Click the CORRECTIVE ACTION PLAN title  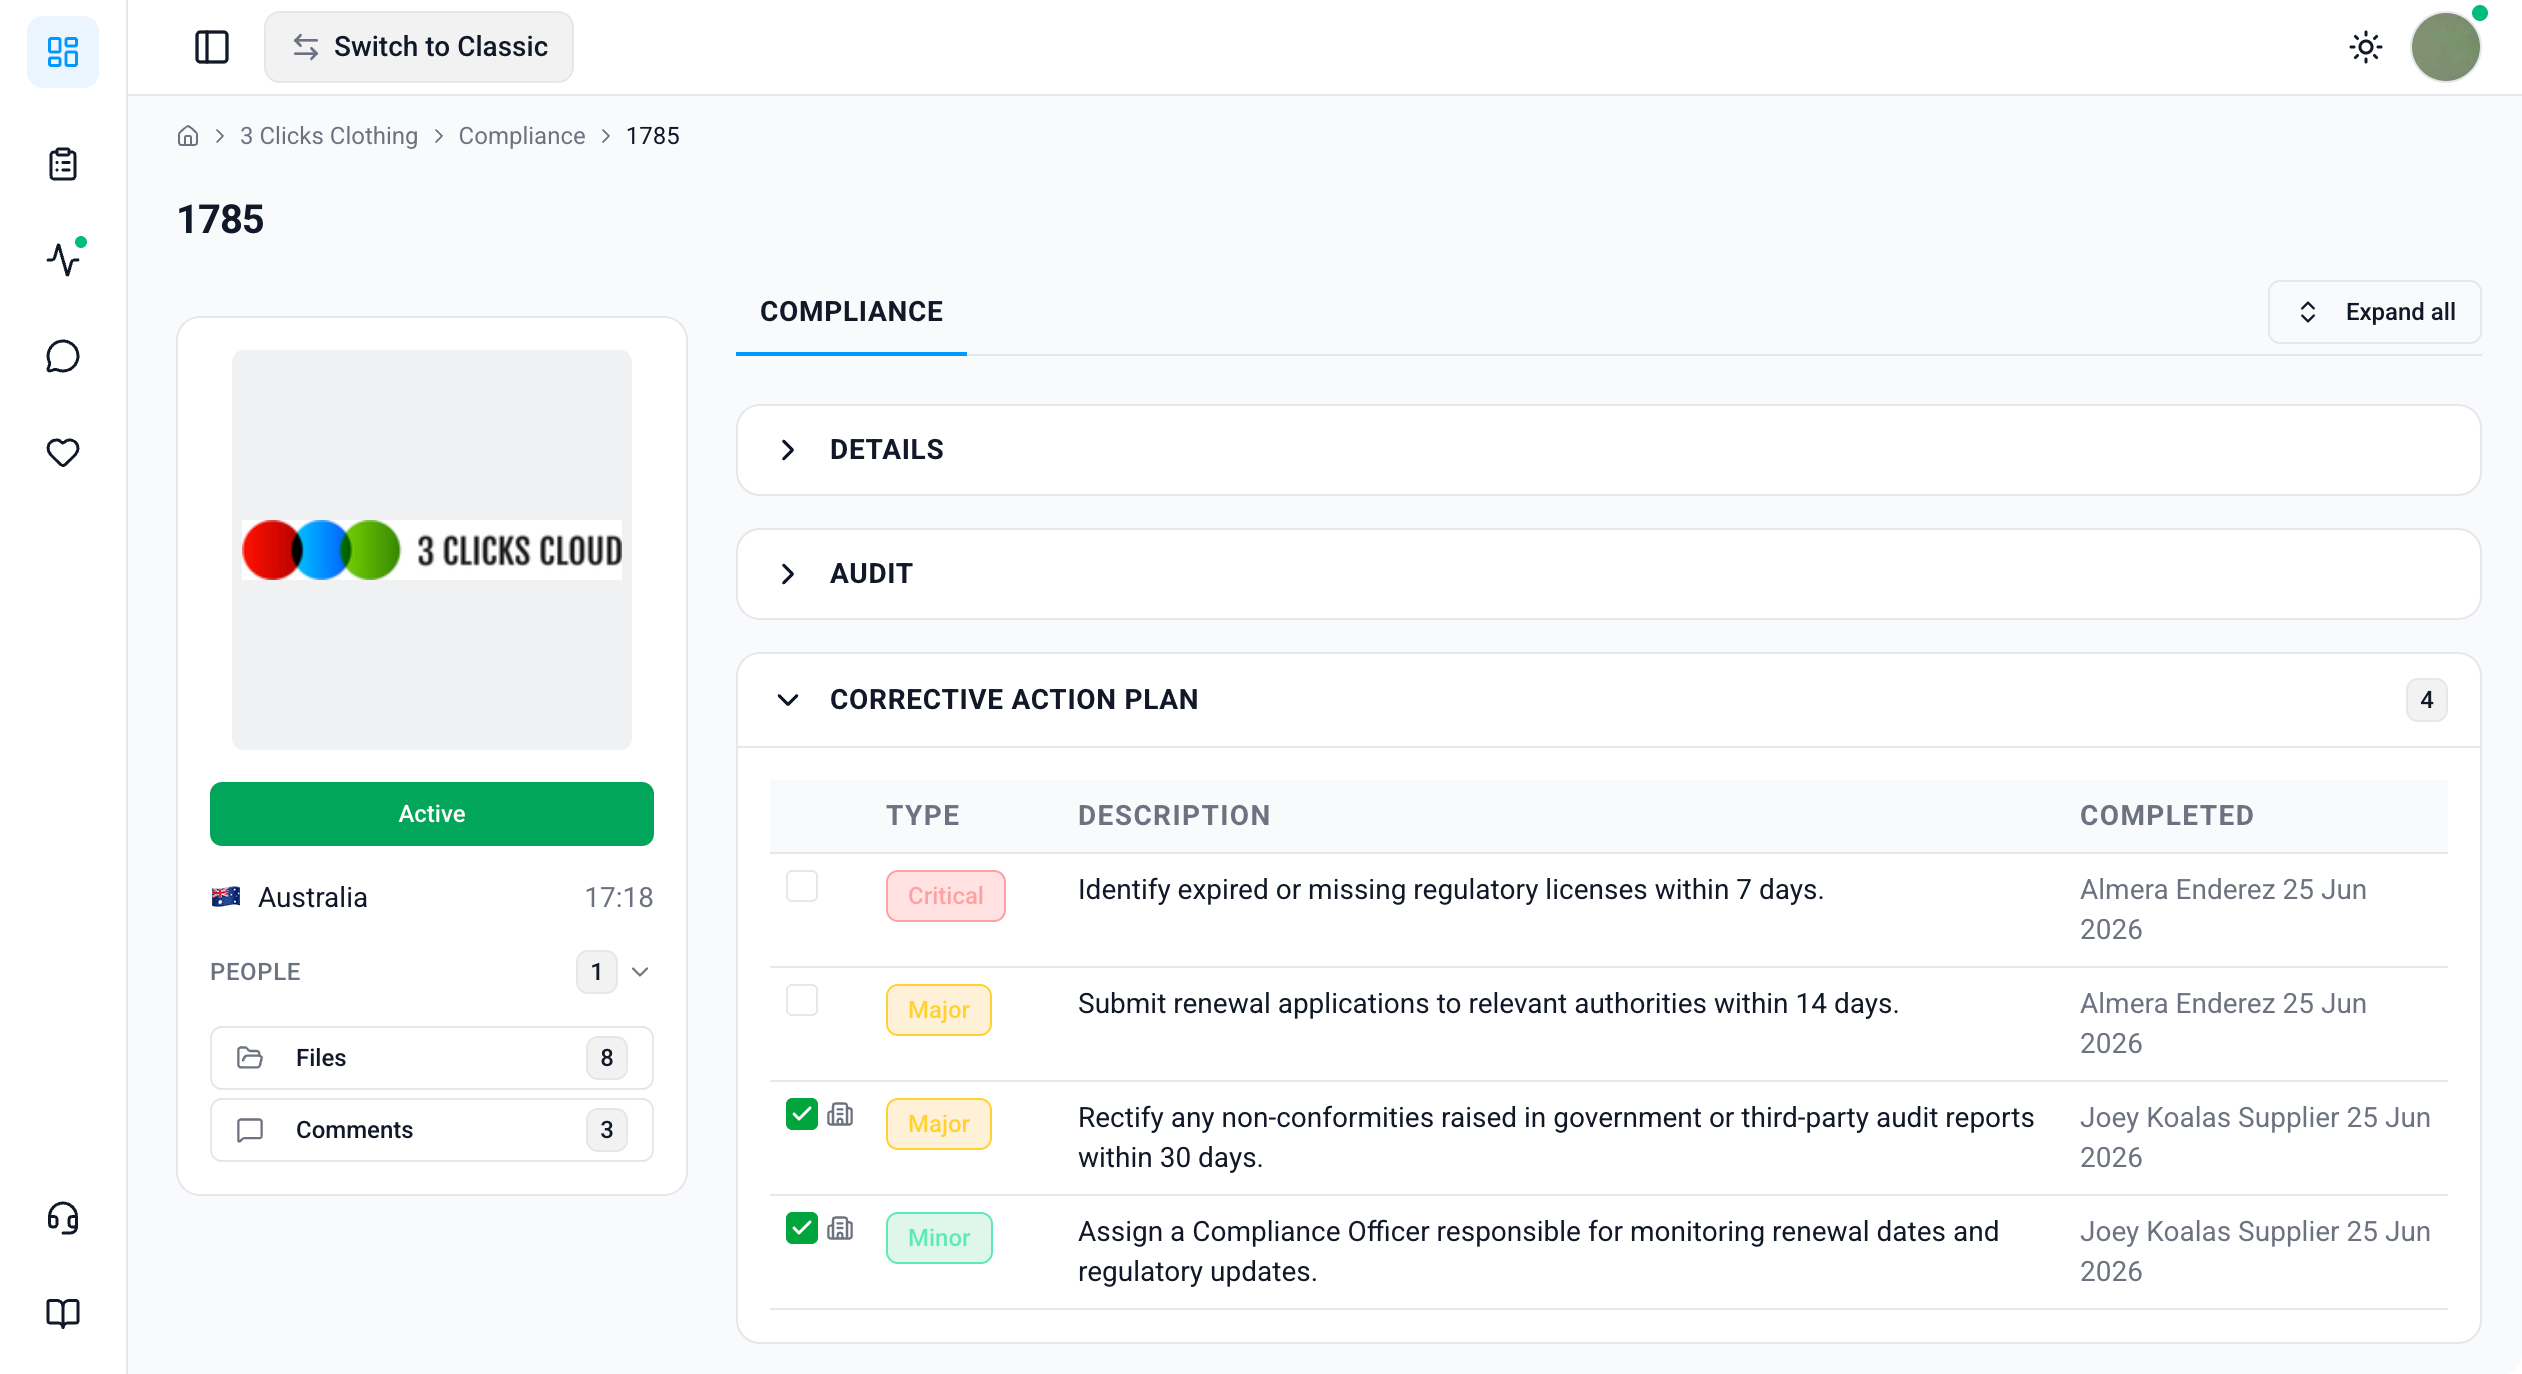pos(1014,700)
